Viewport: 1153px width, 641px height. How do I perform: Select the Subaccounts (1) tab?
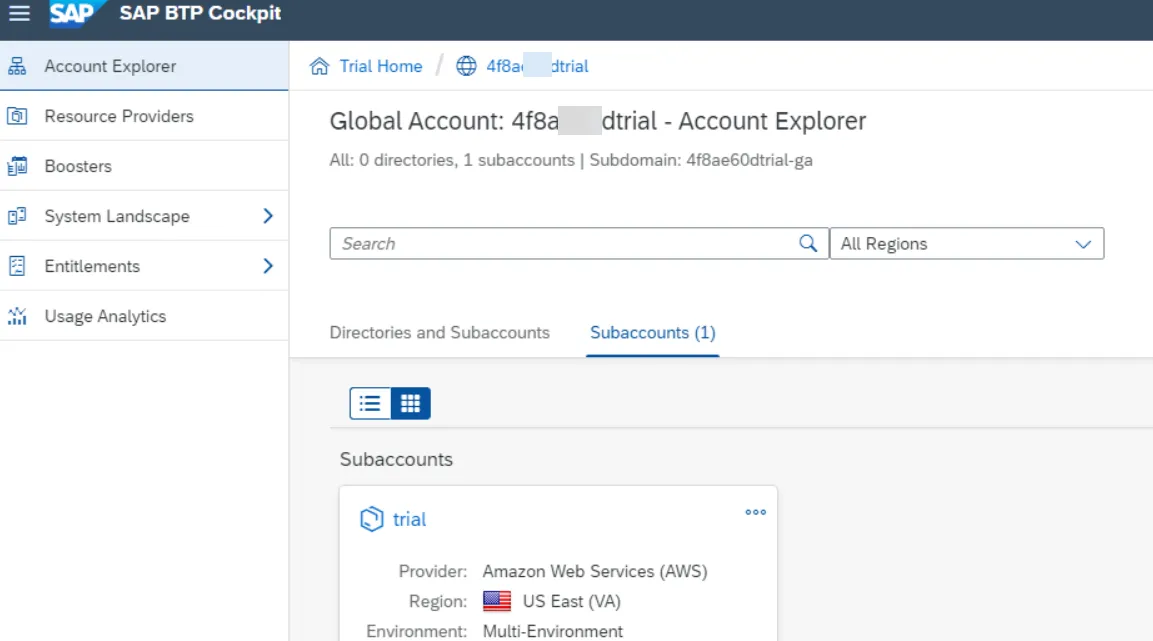[653, 332]
